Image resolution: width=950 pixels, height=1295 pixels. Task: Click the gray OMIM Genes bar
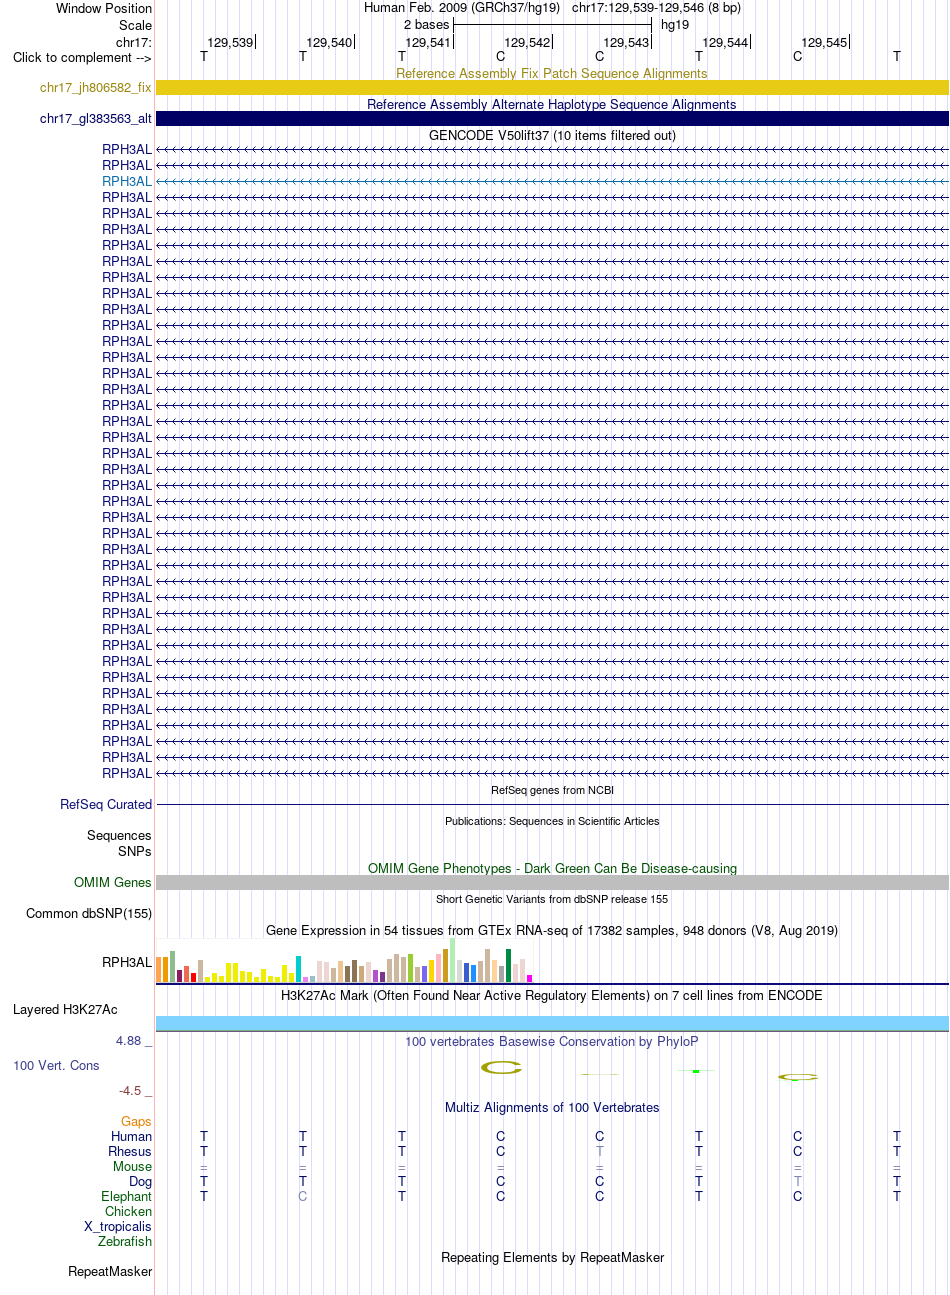coord(552,883)
